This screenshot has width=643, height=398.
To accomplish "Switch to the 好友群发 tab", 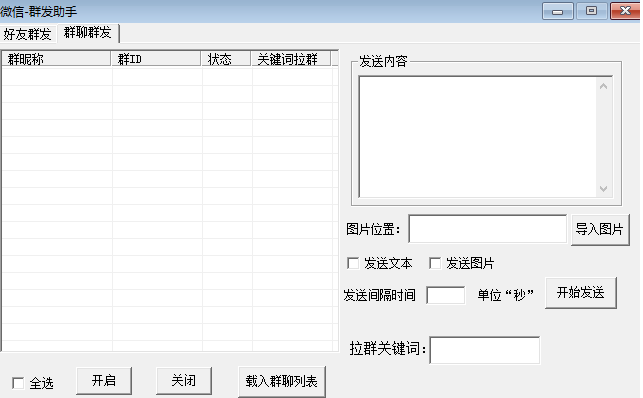I will coord(27,34).
